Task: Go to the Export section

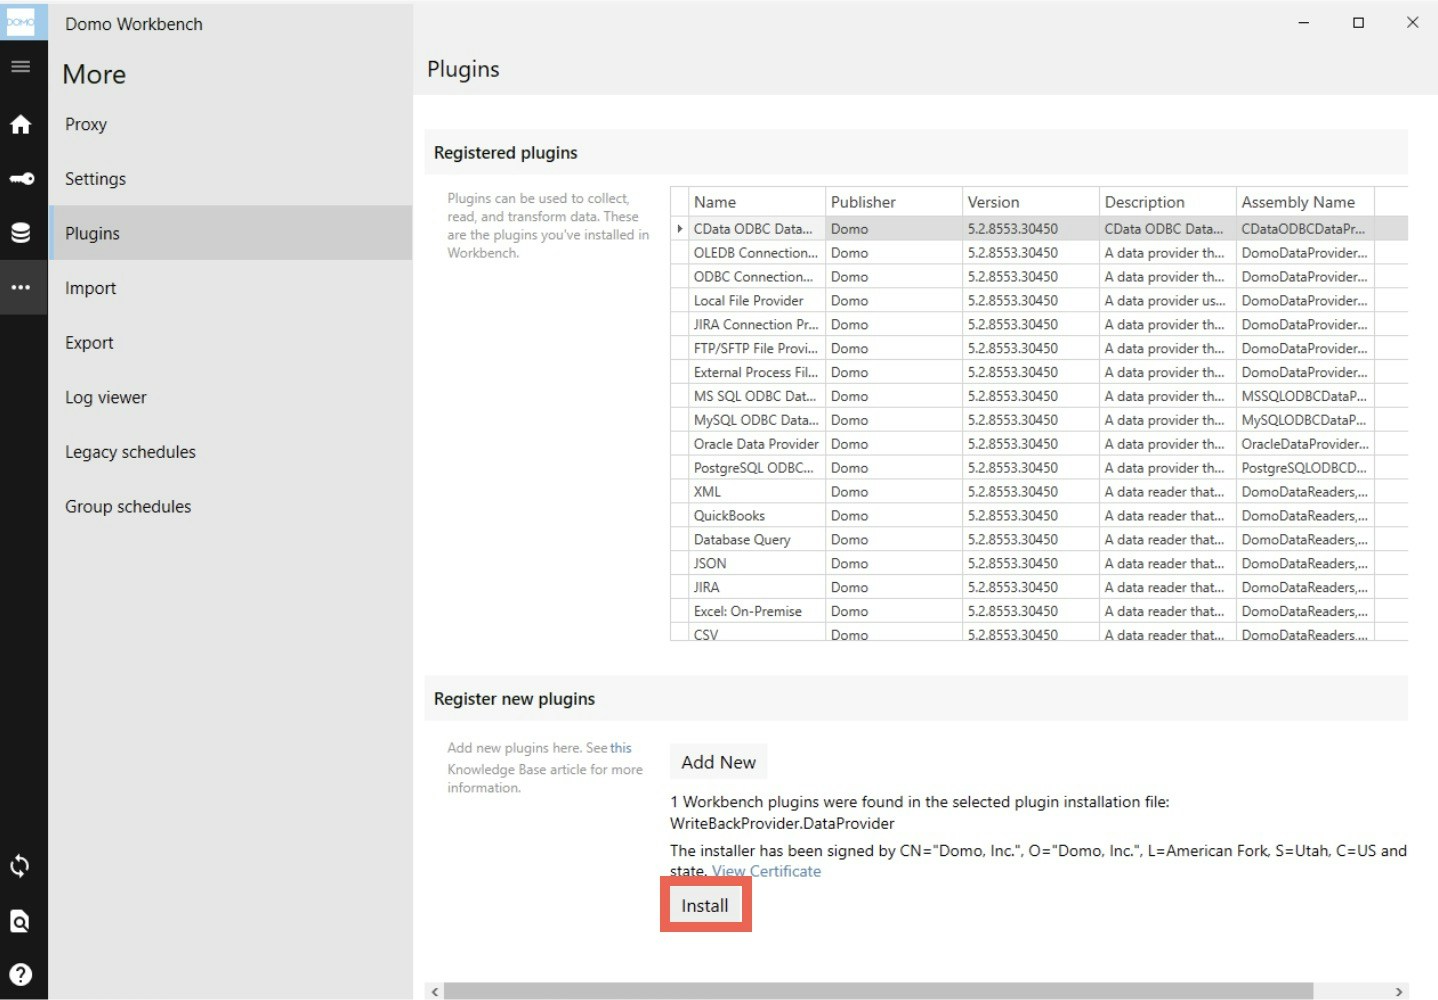Action: [x=230, y=343]
